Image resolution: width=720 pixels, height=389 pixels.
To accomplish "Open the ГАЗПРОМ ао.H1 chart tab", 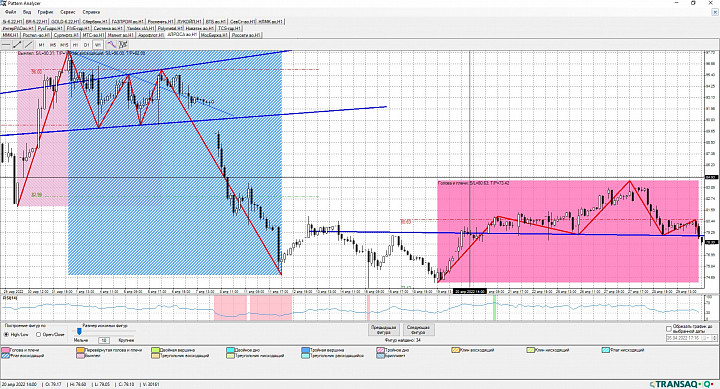I will (128, 22).
